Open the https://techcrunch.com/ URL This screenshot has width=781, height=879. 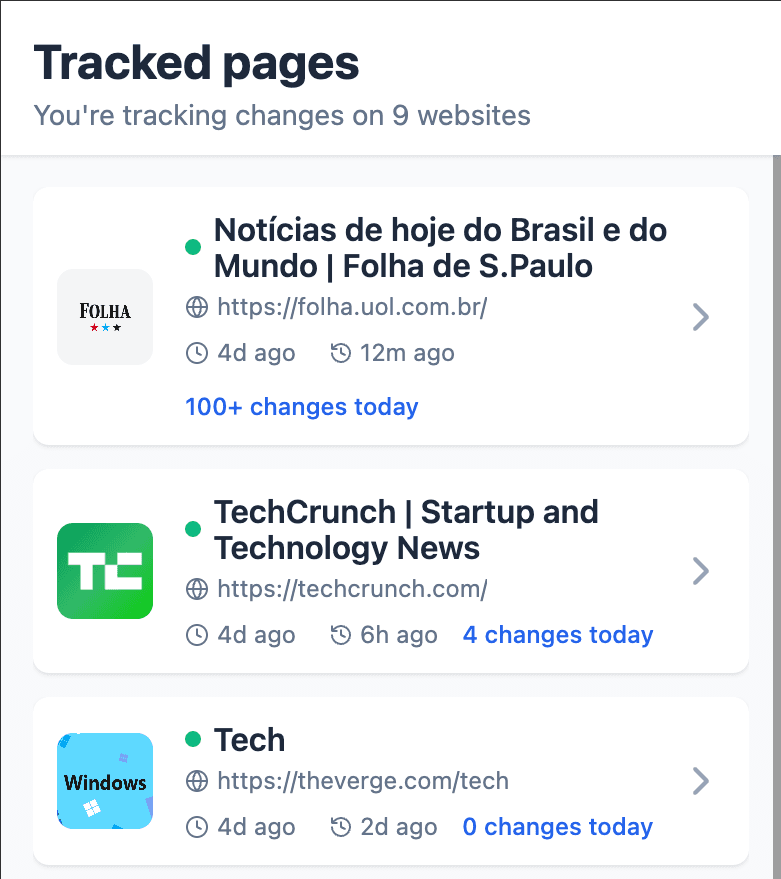pos(352,589)
